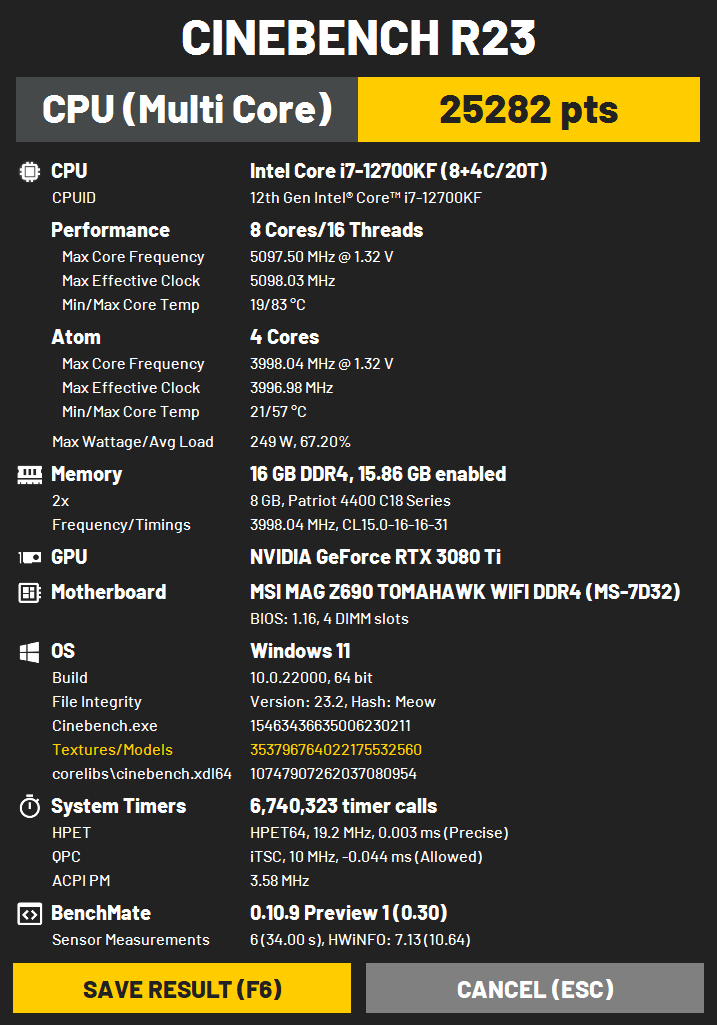The image size is (717, 1025).
Task: Click QPC value iTSC, 10 MHz
Action: pos(366,857)
